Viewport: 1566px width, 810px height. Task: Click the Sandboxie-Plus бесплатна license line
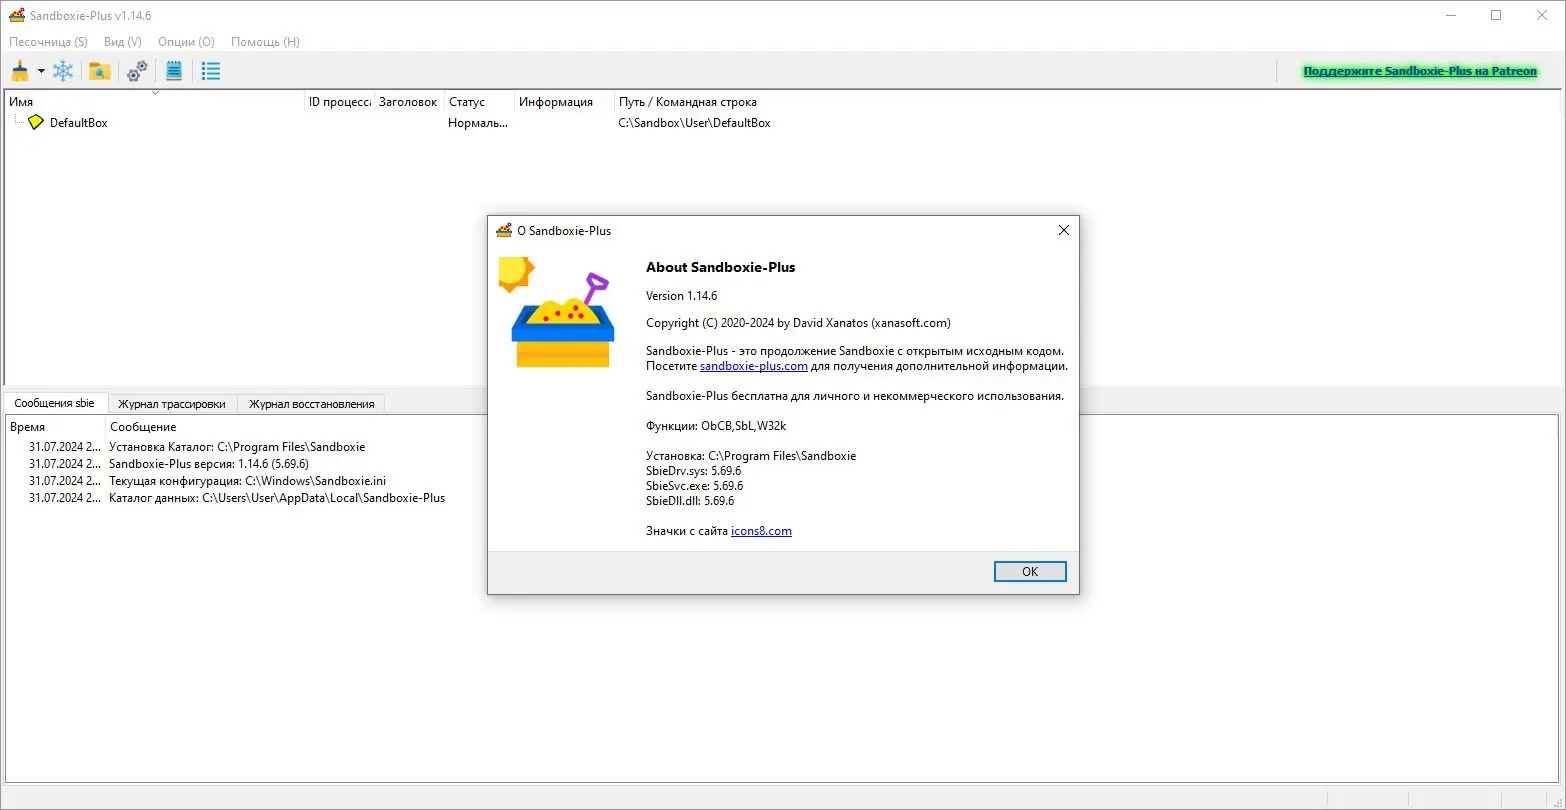pos(855,396)
